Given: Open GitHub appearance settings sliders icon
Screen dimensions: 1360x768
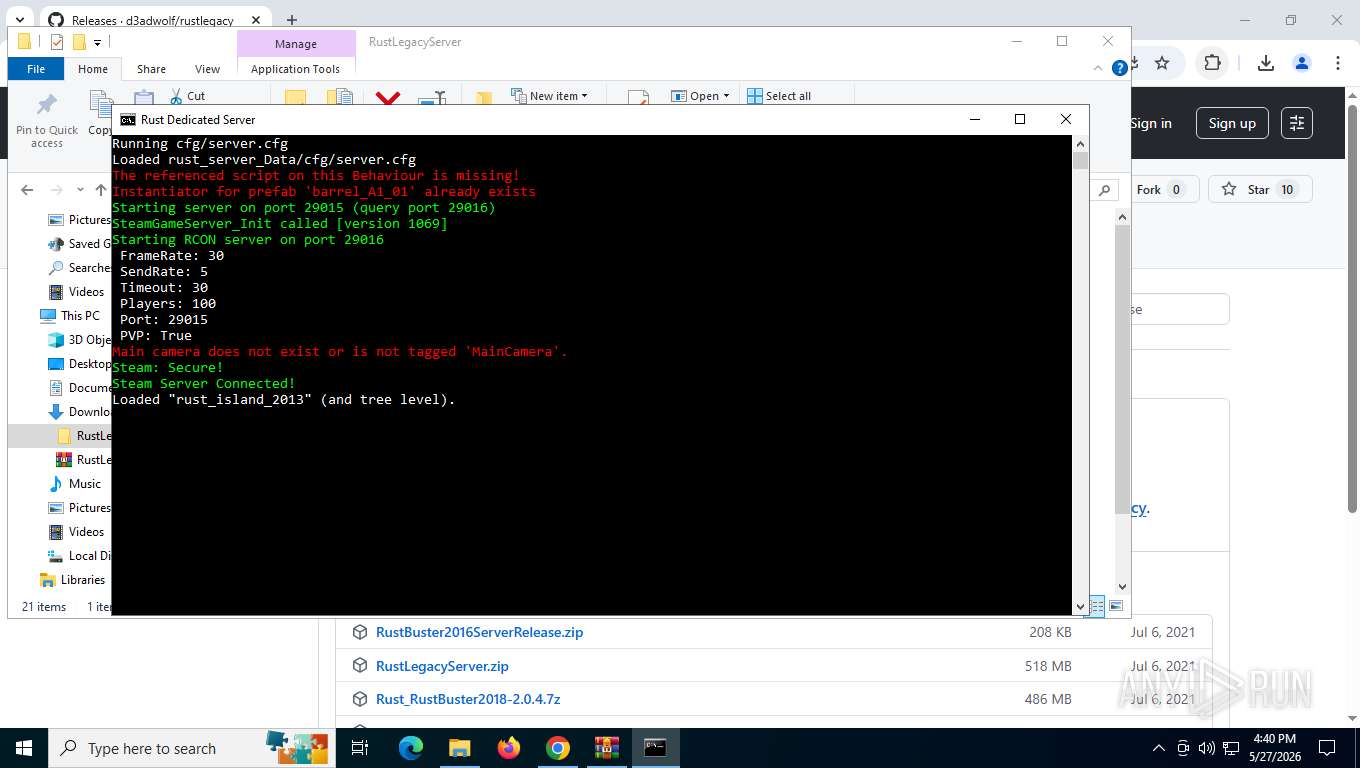Looking at the screenshot, I should [1297, 123].
